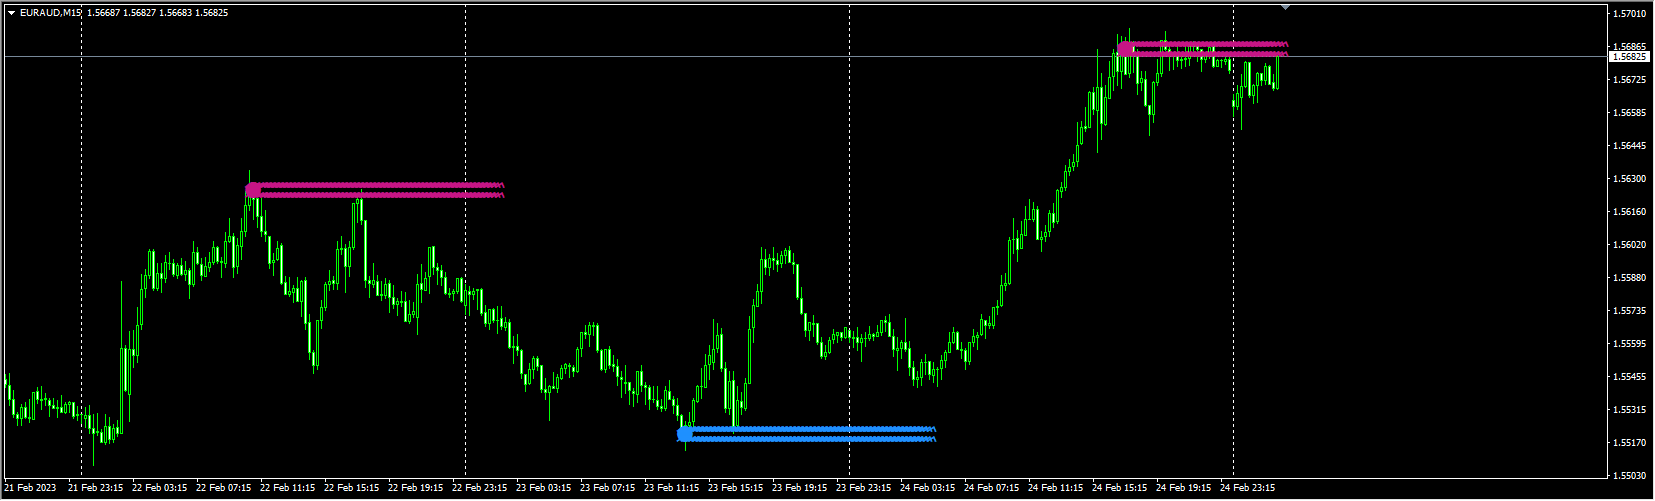1655x501 pixels.
Task: Click the 1.55030 price scale value
Action: click(1630, 476)
